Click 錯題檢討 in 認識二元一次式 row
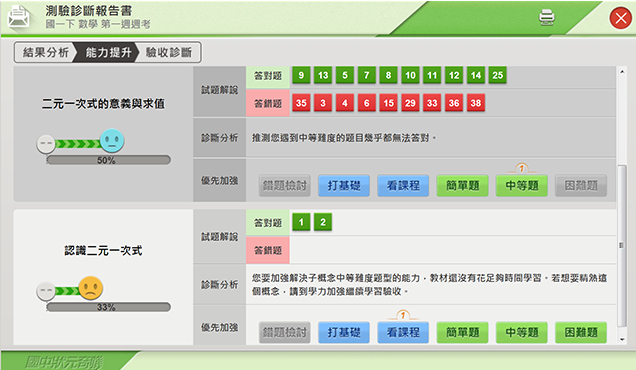The image size is (636, 370). point(285,333)
